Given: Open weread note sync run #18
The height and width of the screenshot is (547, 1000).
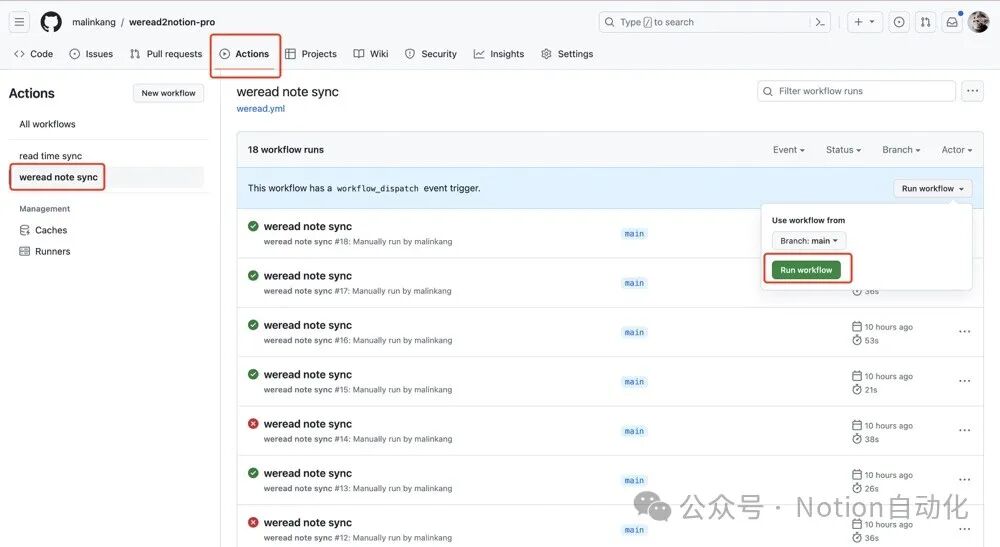Looking at the screenshot, I should click(307, 226).
